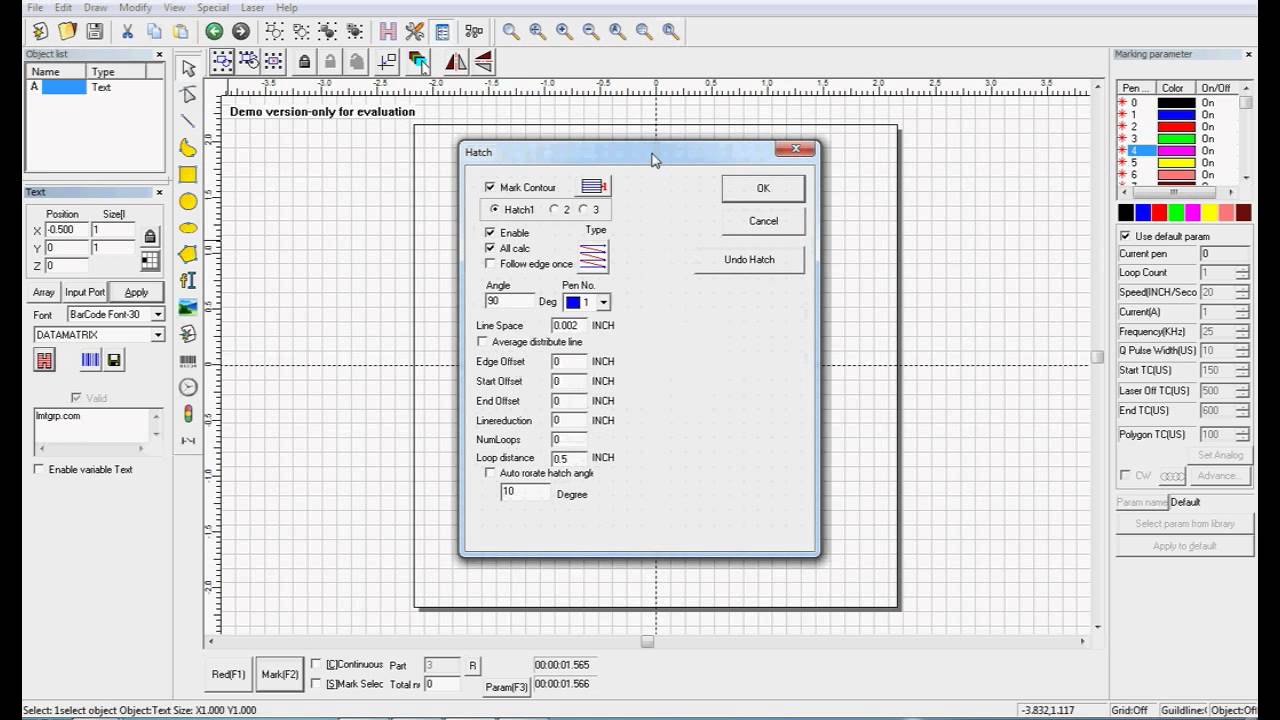The width and height of the screenshot is (1280, 720).
Task: Select the Rectangle drawing tool
Action: click(x=188, y=175)
